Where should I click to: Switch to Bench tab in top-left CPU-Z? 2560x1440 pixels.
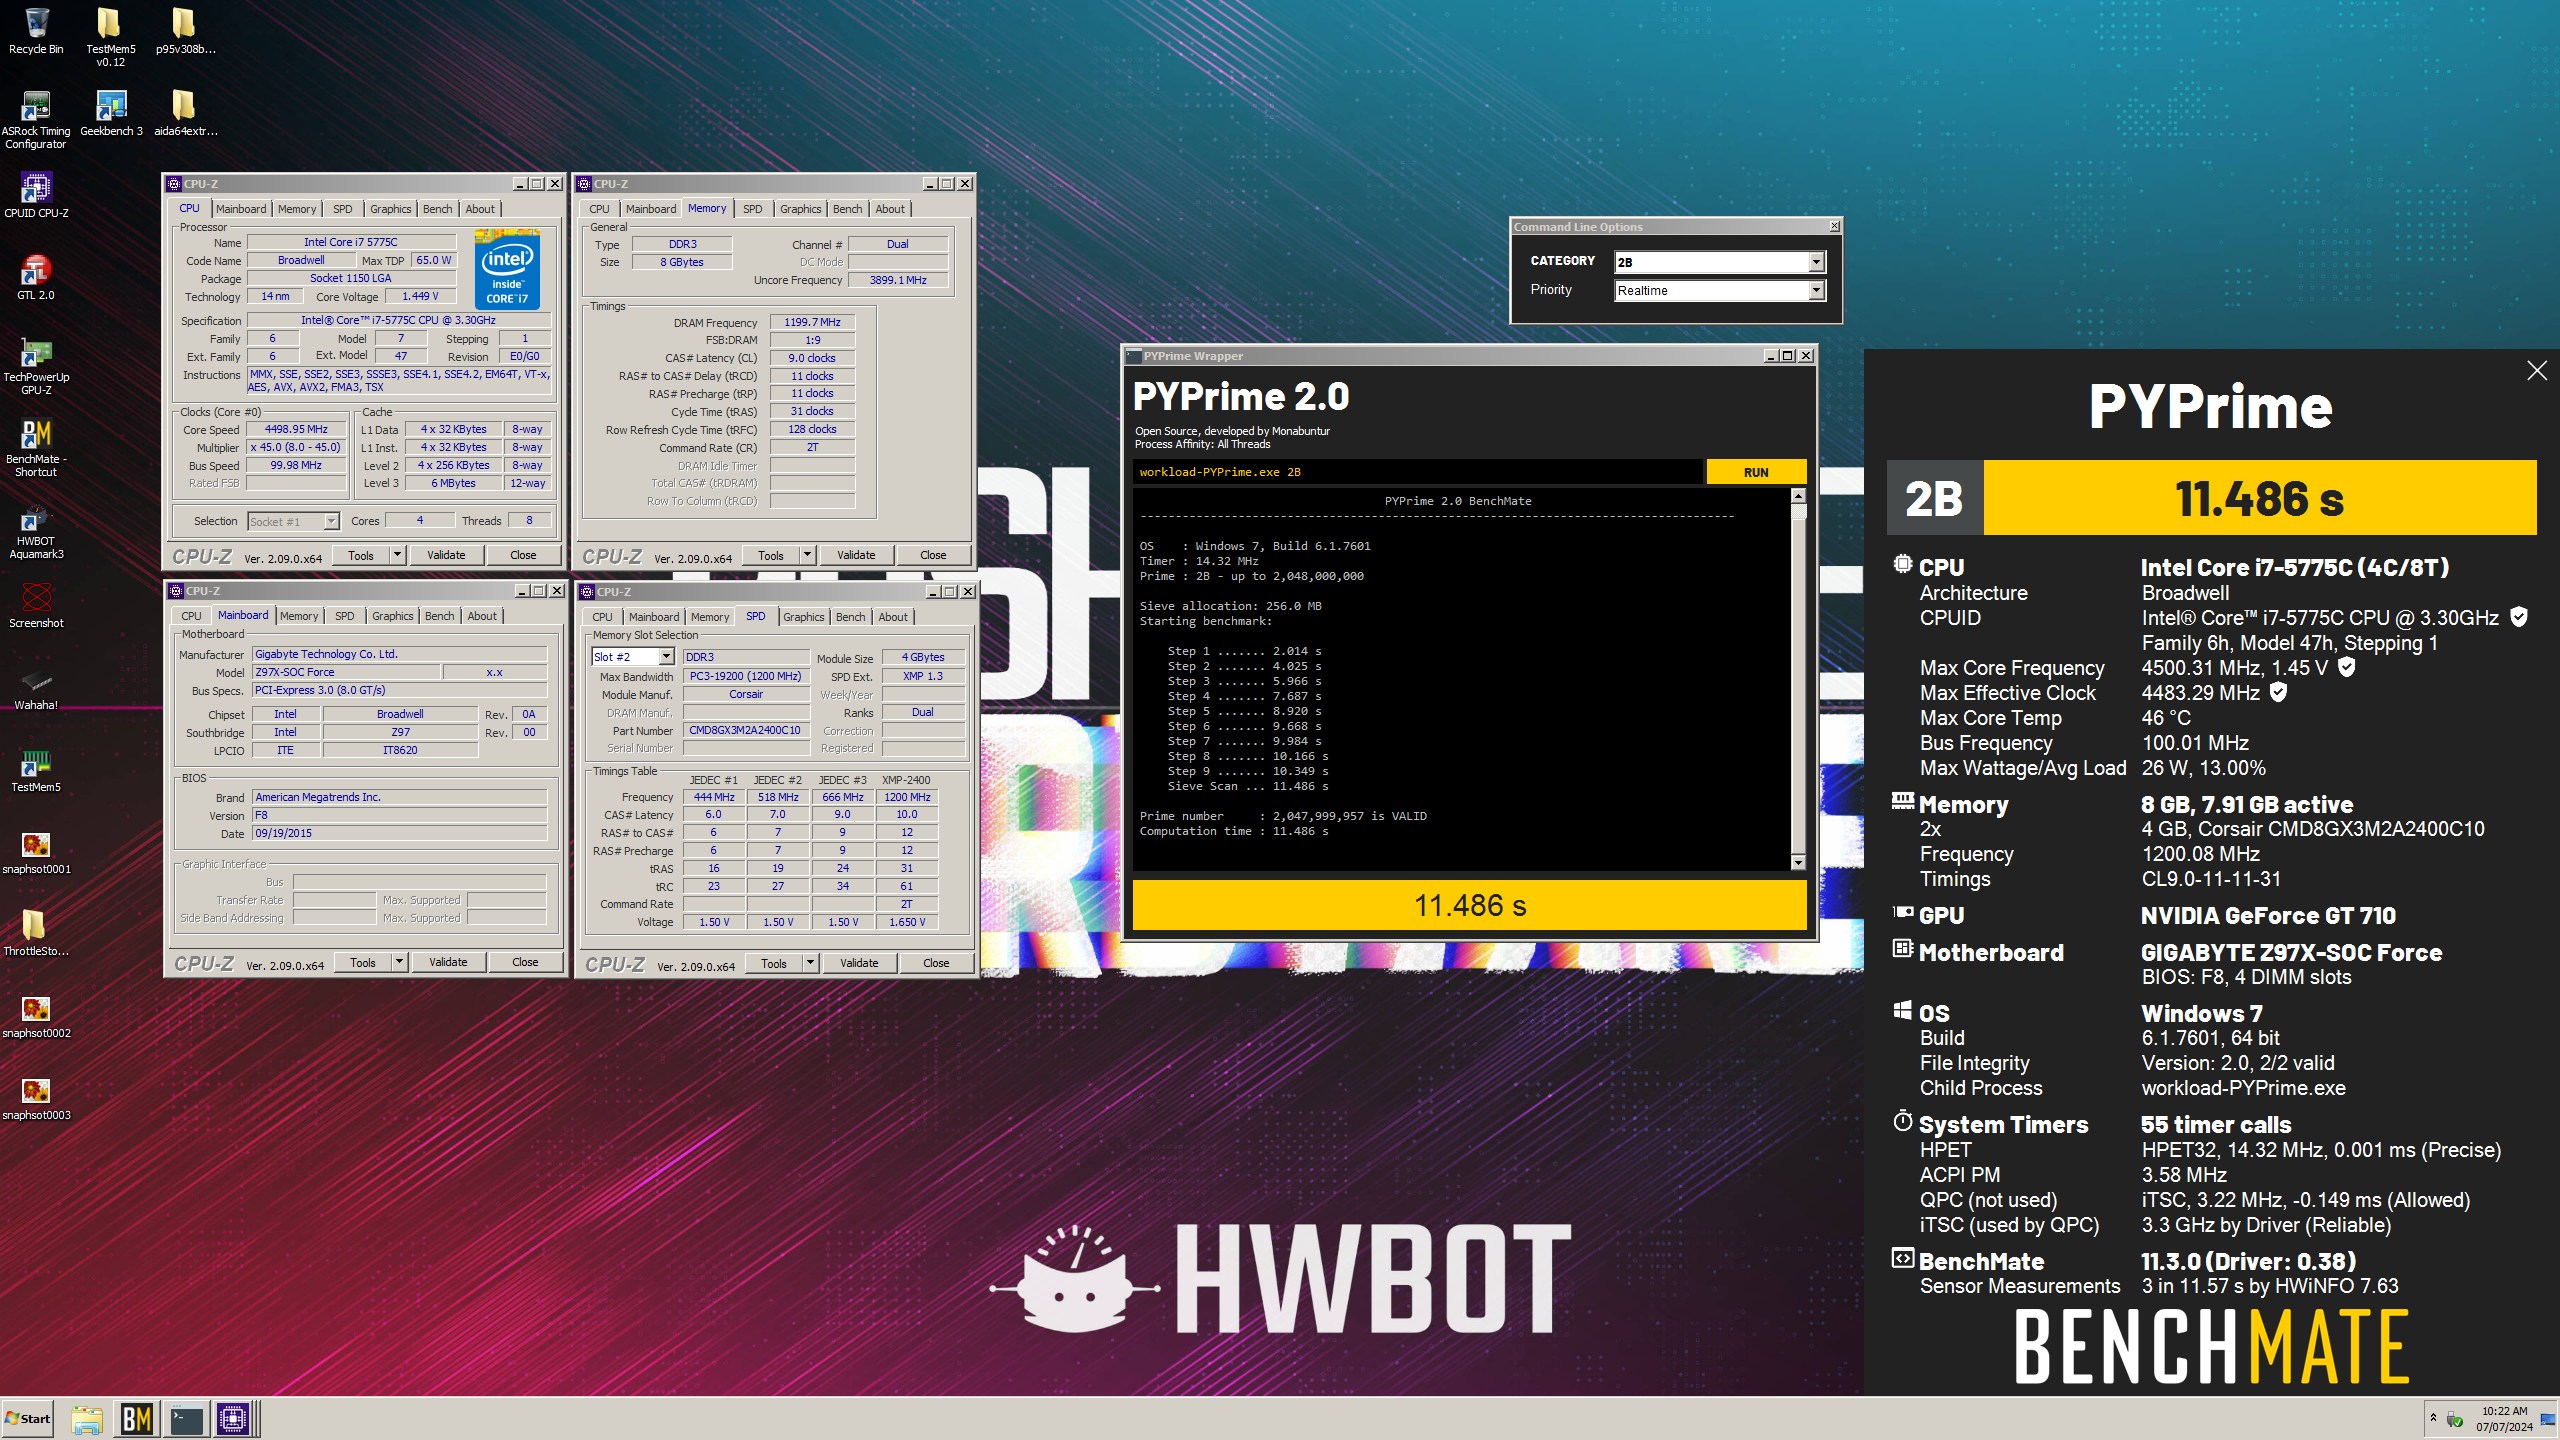437,209
